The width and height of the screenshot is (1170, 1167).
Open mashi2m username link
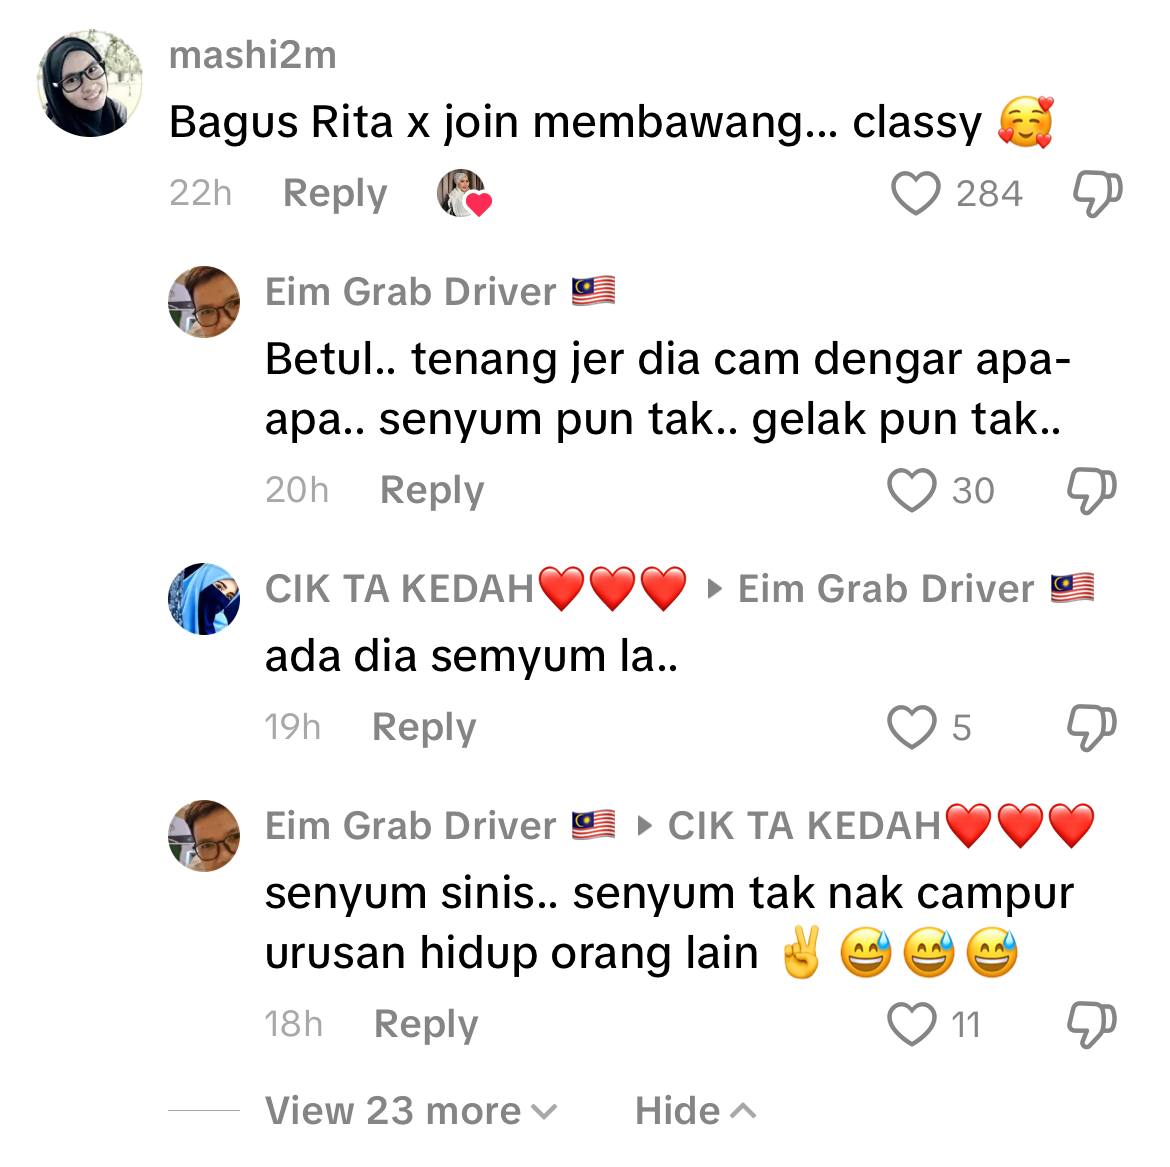252,56
